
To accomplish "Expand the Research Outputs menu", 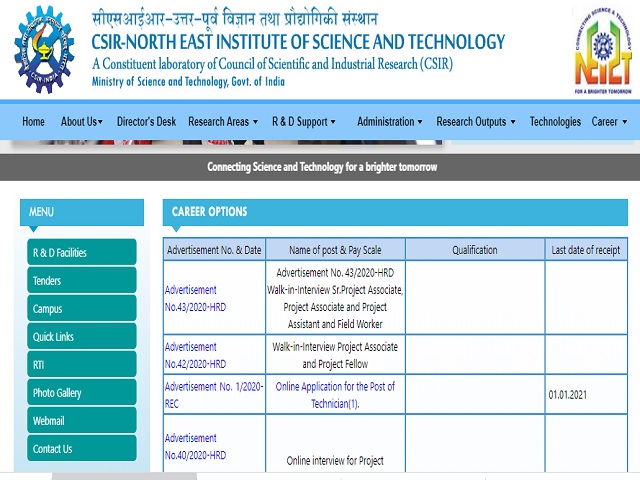I will 476,122.
